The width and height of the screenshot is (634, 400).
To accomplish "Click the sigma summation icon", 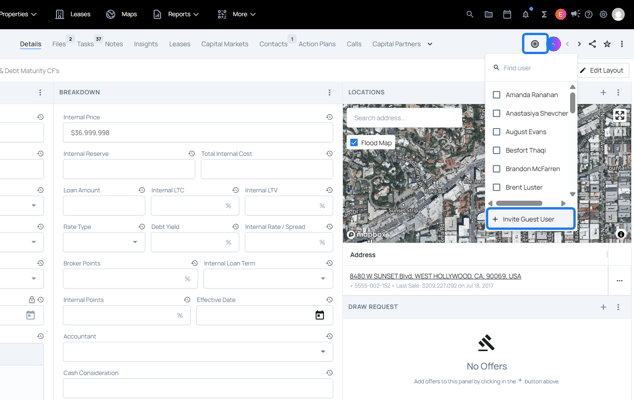I will pyautogui.click(x=544, y=15).
